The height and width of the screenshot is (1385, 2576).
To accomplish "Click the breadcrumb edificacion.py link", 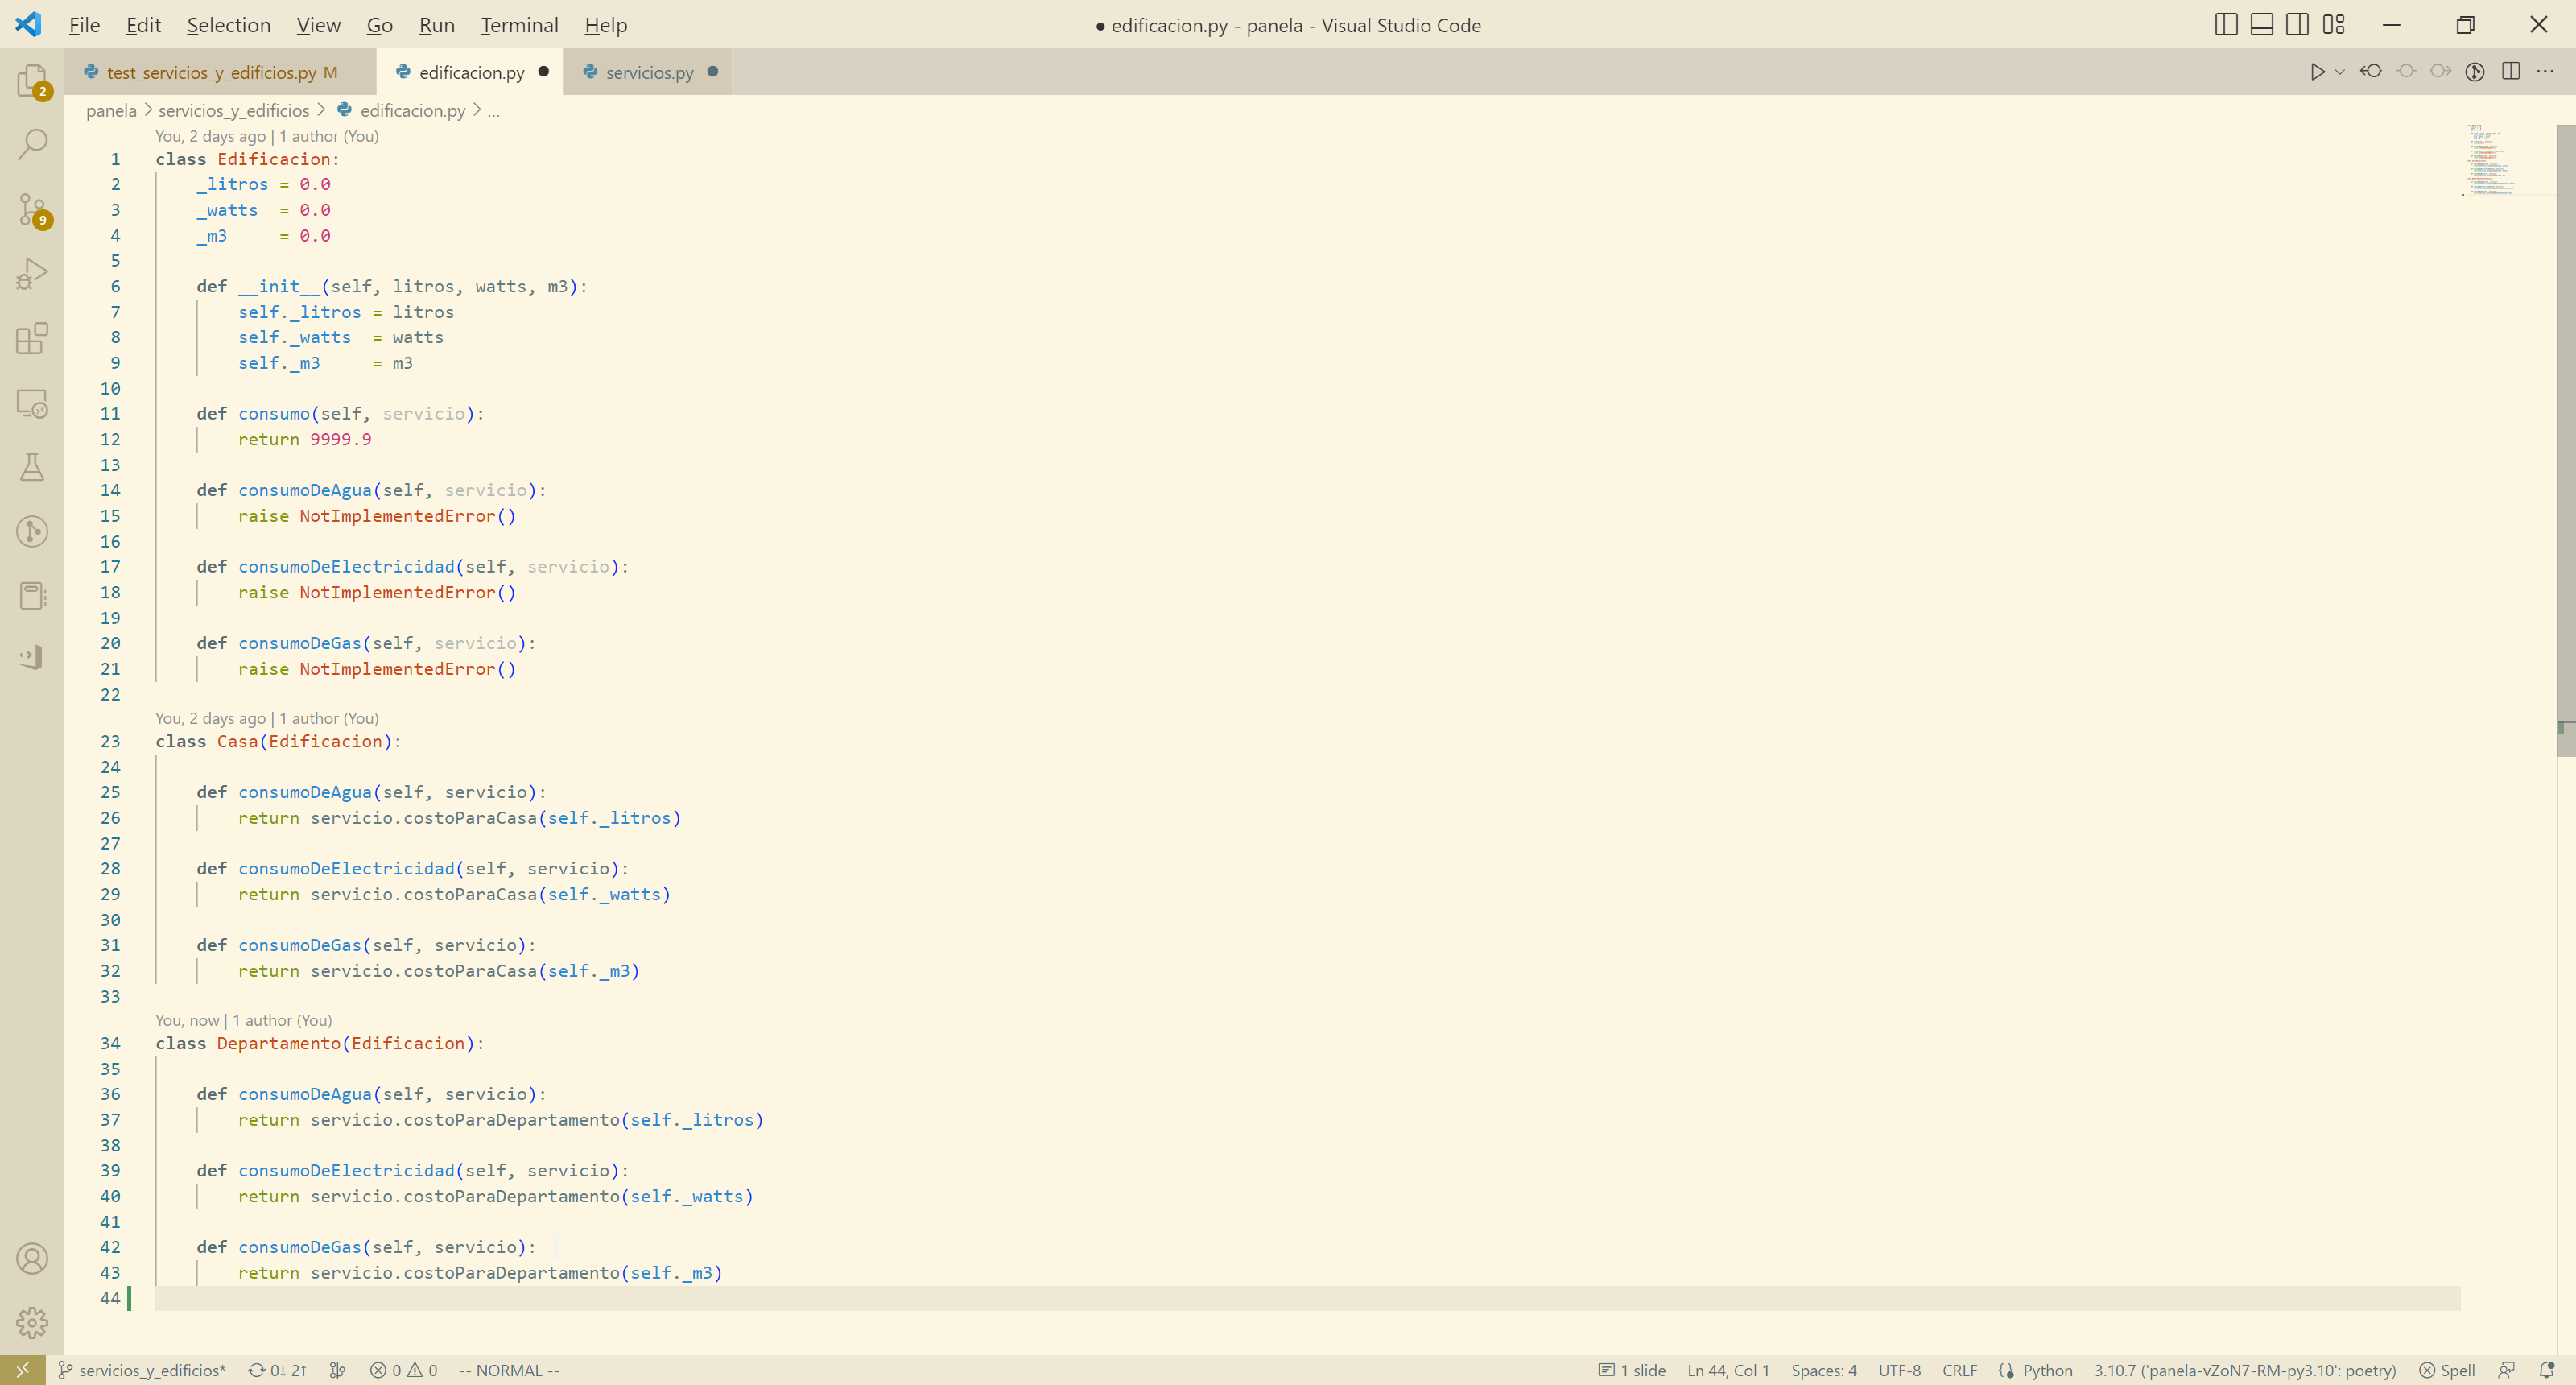I will pos(415,110).
